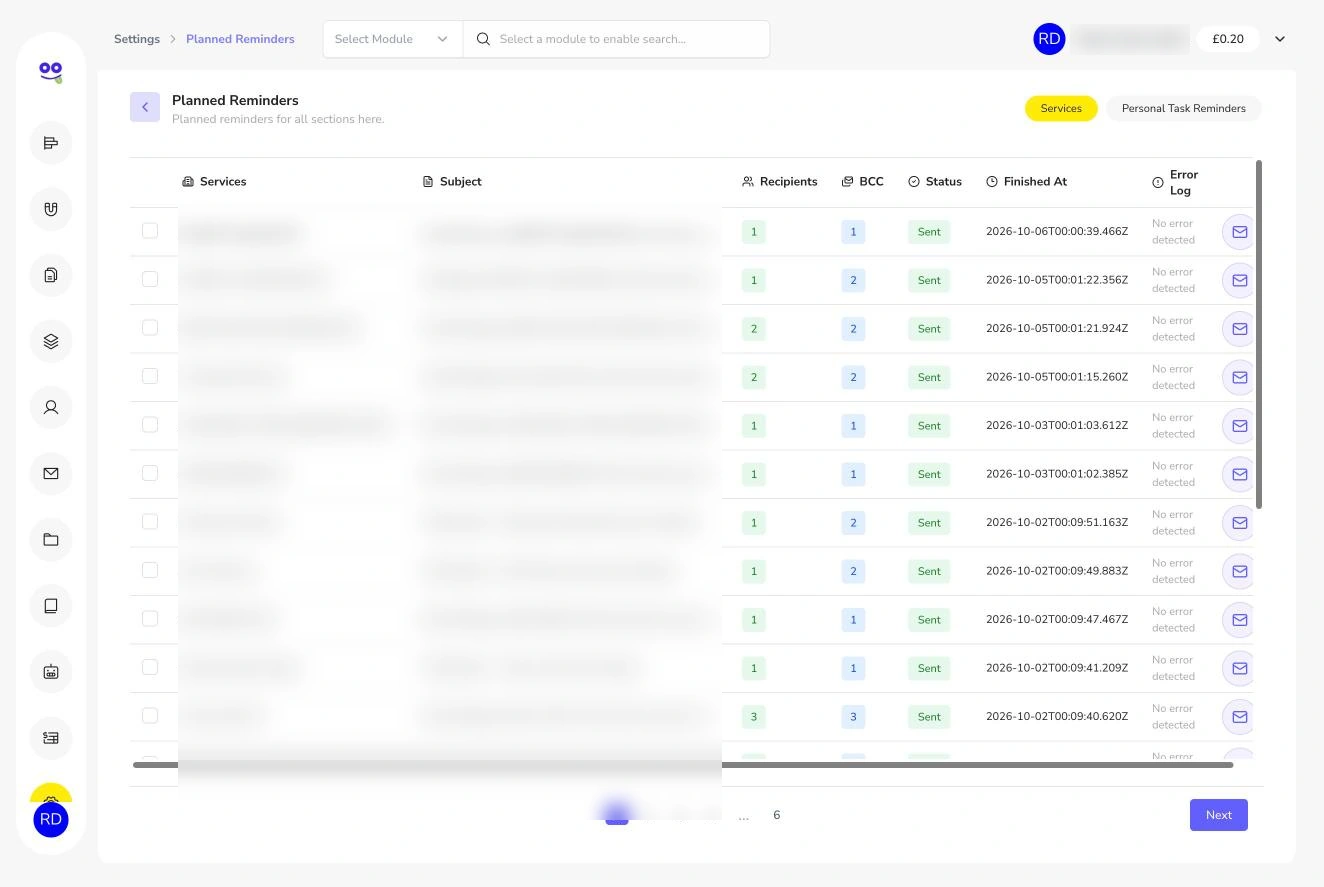Screen dimensions: 1324x887
Task: Tick checkbox for row finished 2026-10-02T00:09:51.163Z
Action: coord(150,521)
